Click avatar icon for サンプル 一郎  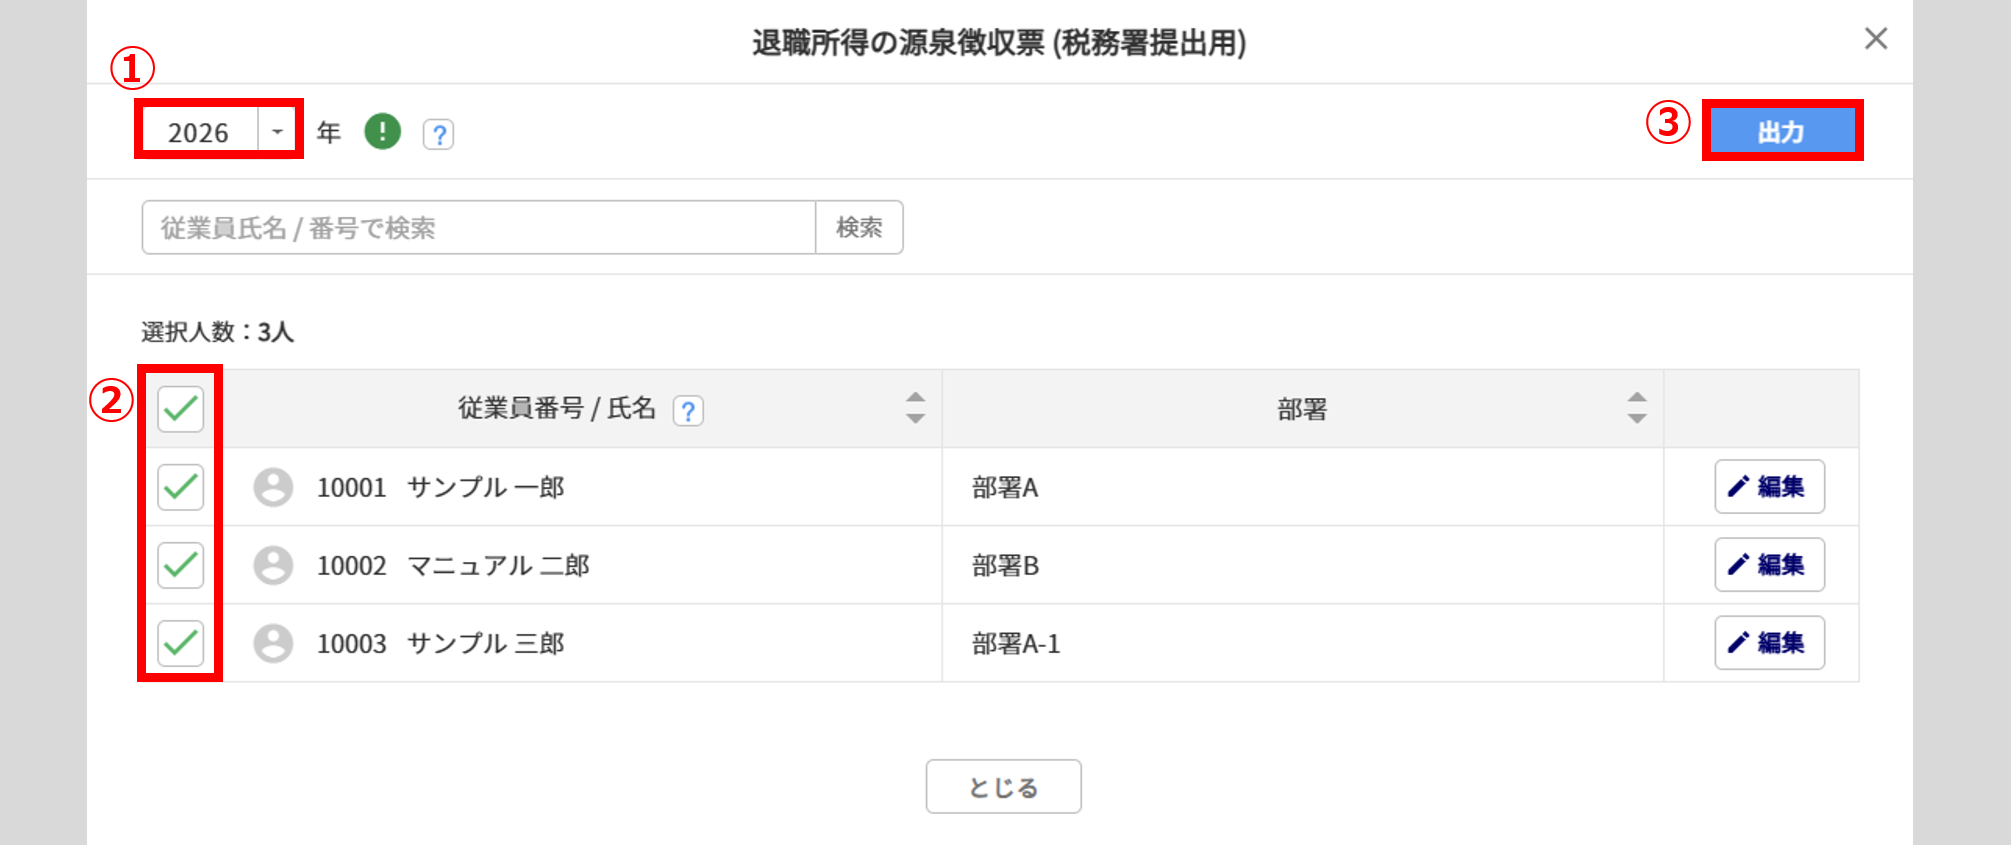tap(273, 487)
